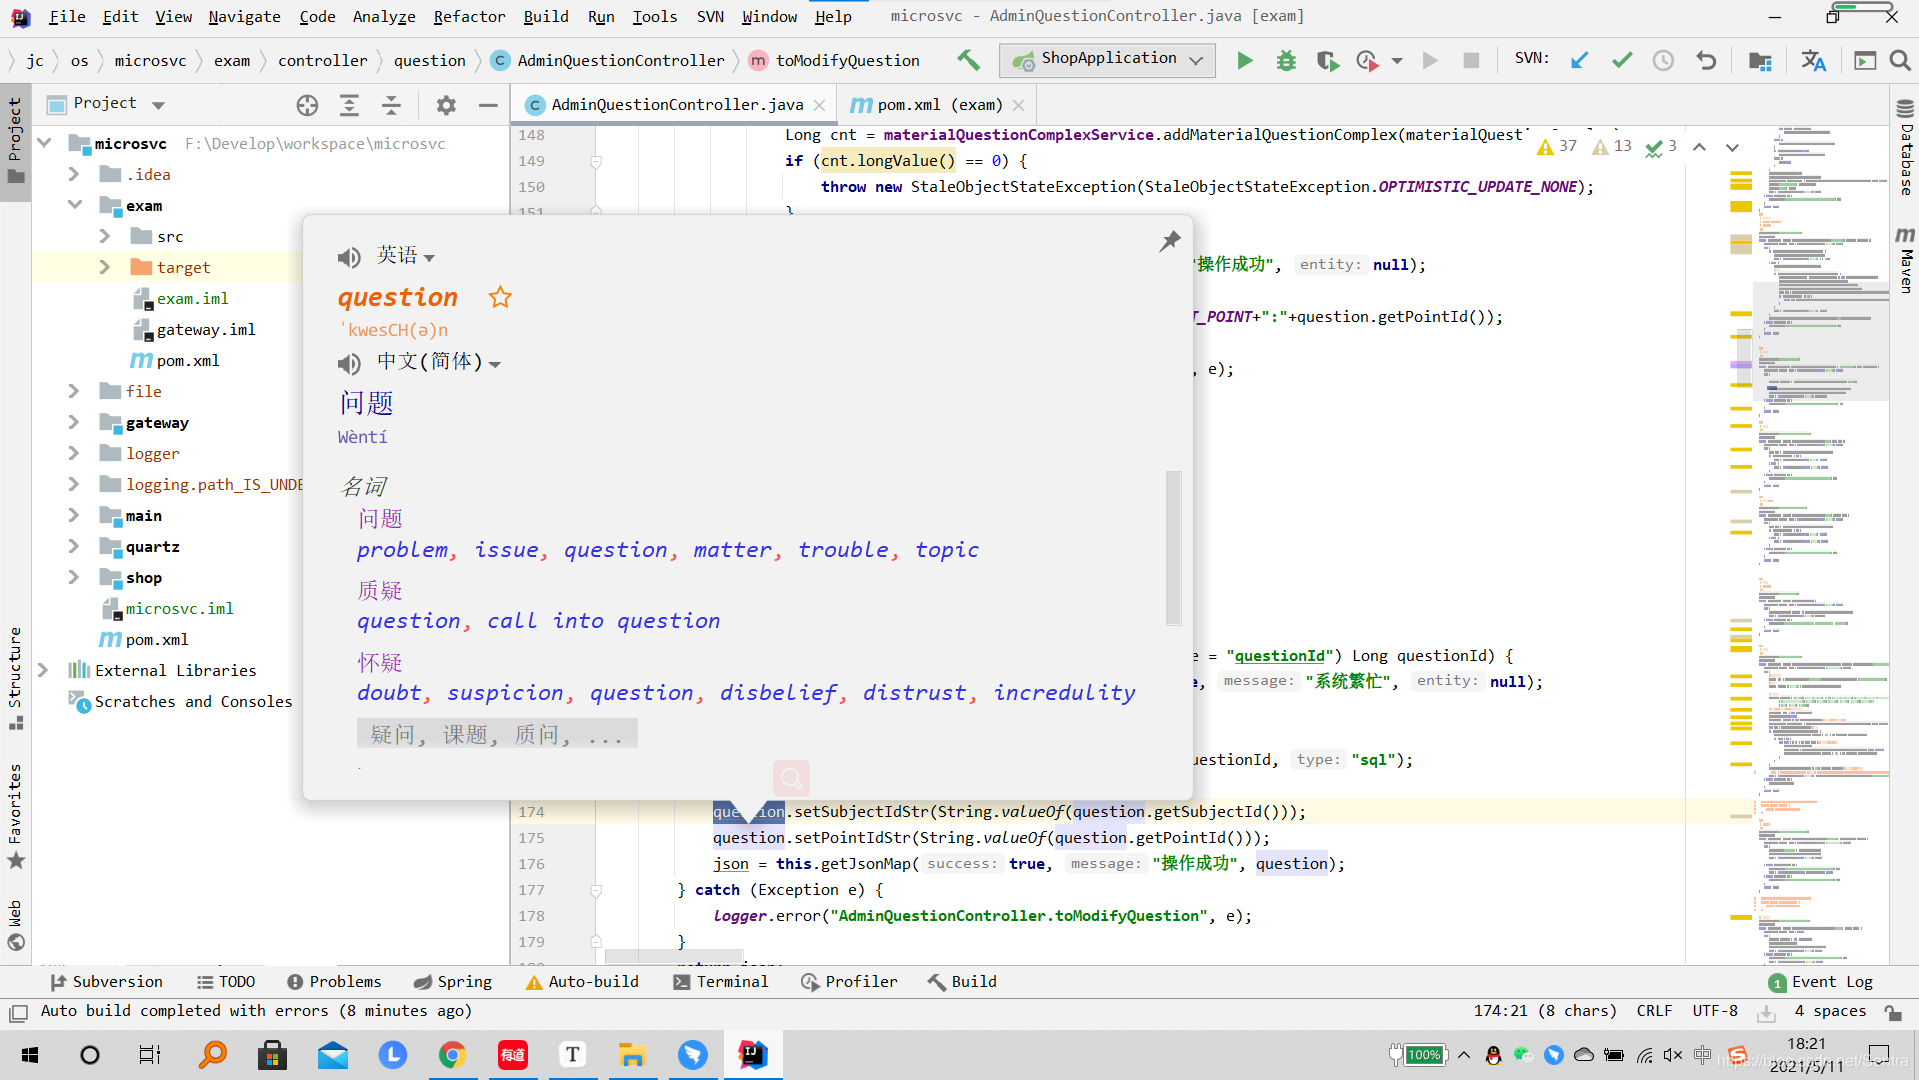Screen dimensions: 1919x1080
Task: Collapse the microsvc root folder
Action: pyautogui.click(x=44, y=143)
